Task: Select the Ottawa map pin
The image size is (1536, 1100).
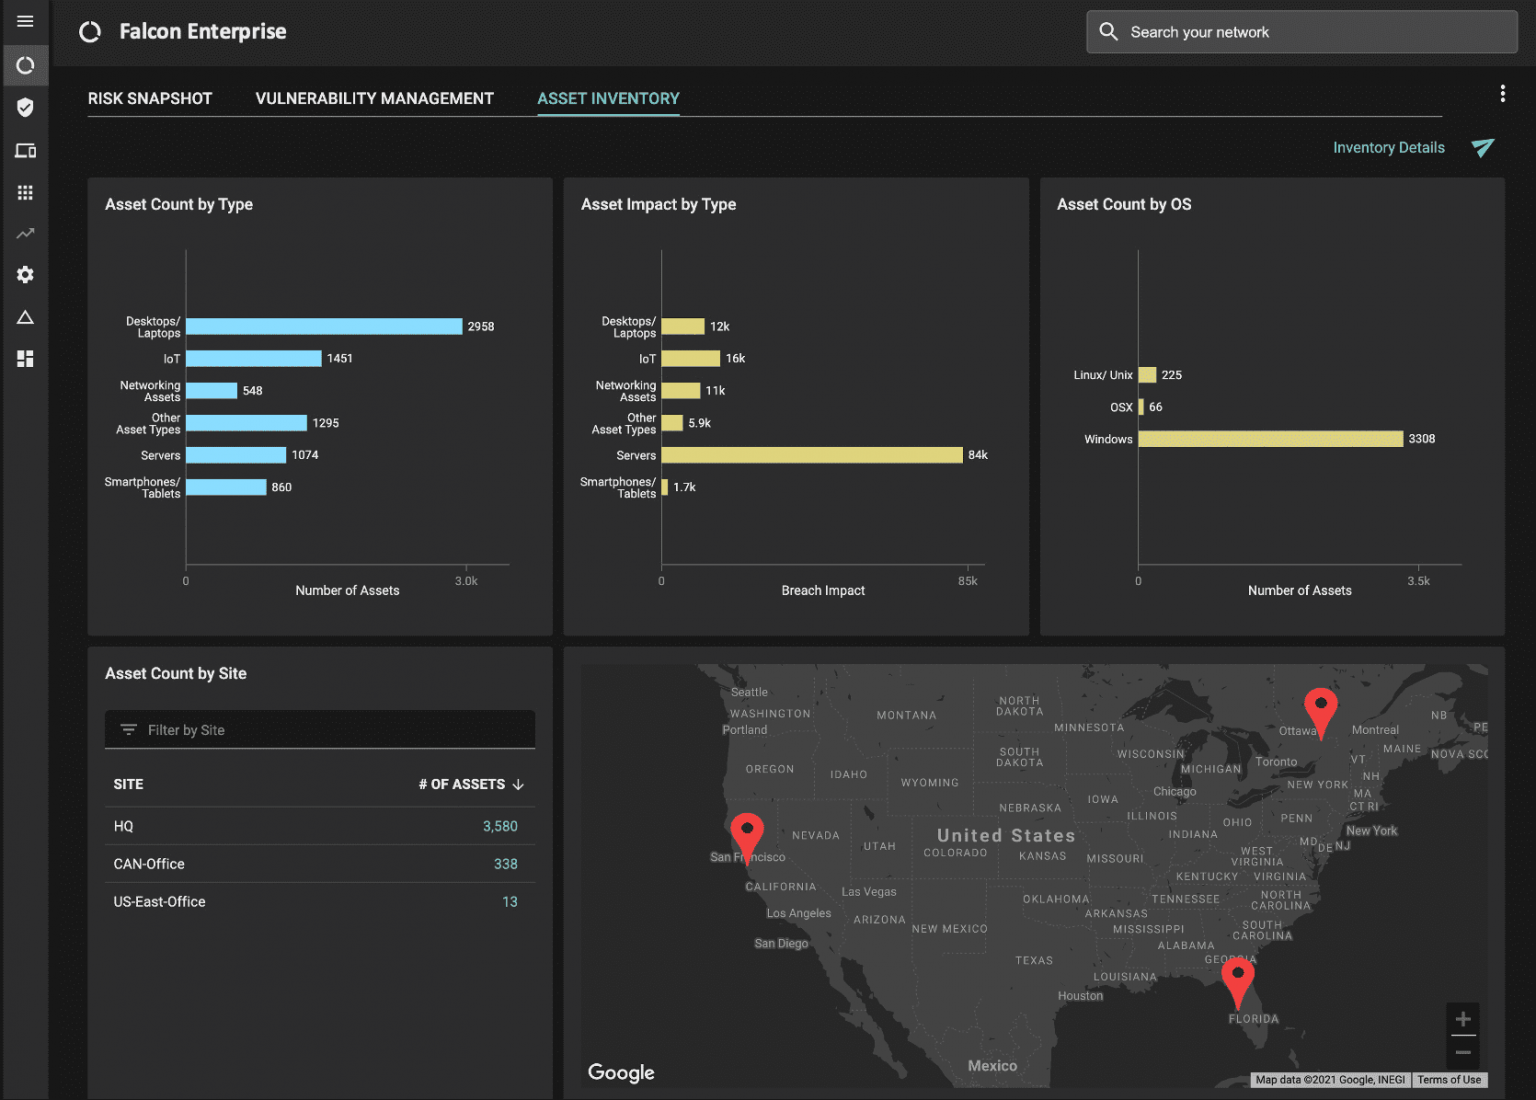Action: point(1321,709)
